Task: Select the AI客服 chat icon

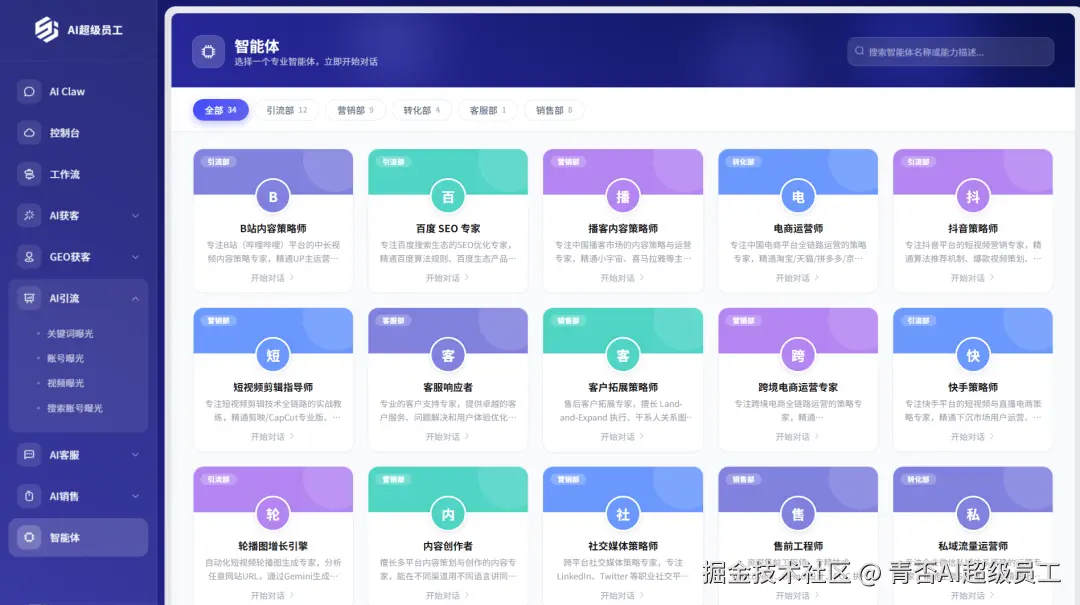Action: pyautogui.click(x=29, y=455)
